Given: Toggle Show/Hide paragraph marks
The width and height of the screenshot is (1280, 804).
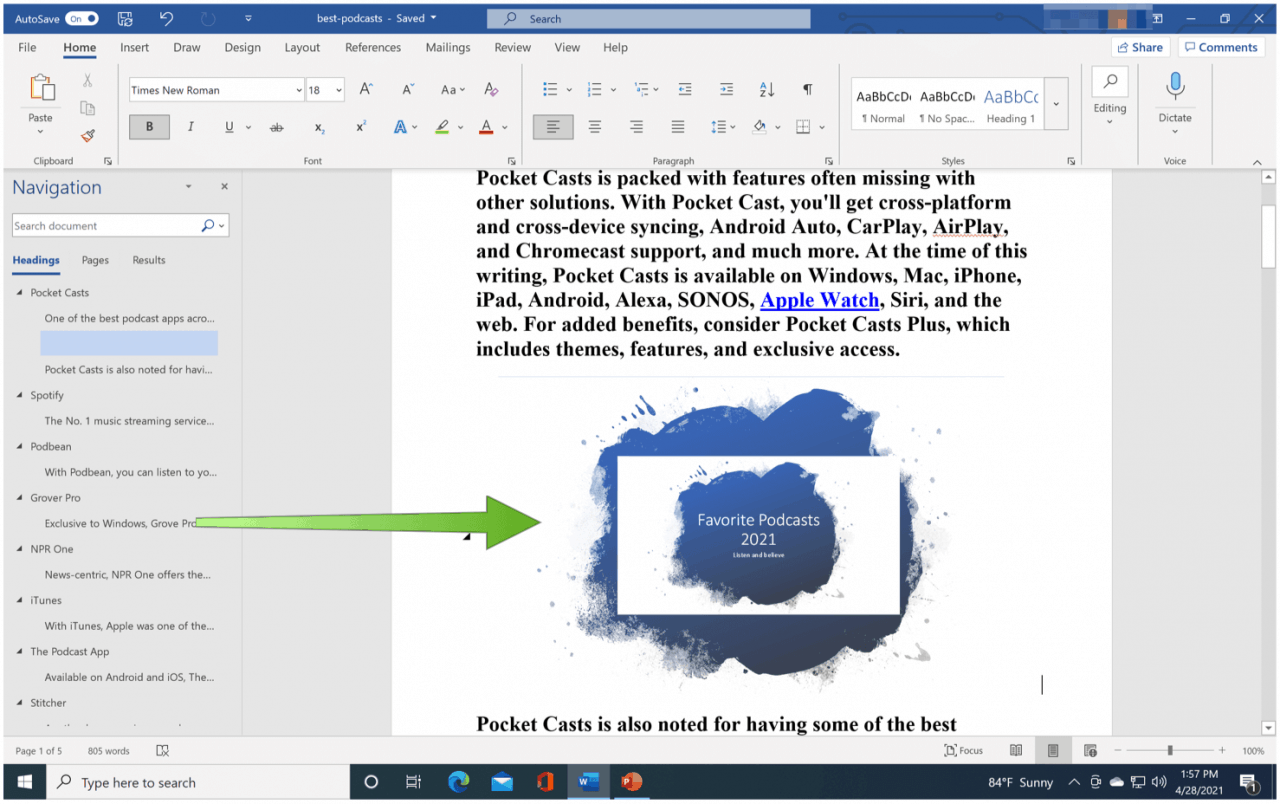Looking at the screenshot, I should pyautogui.click(x=806, y=89).
